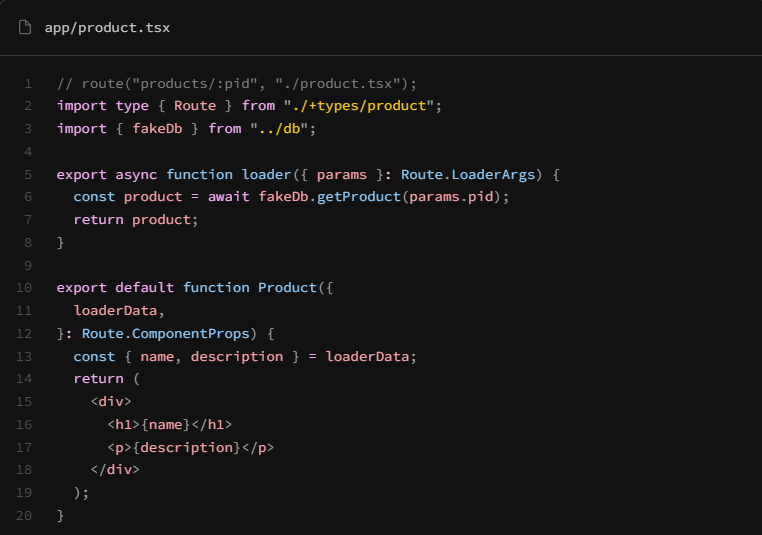Click the route comment on the first line
Image resolution: width=762 pixels, height=535 pixels.
pyautogui.click(x=237, y=83)
